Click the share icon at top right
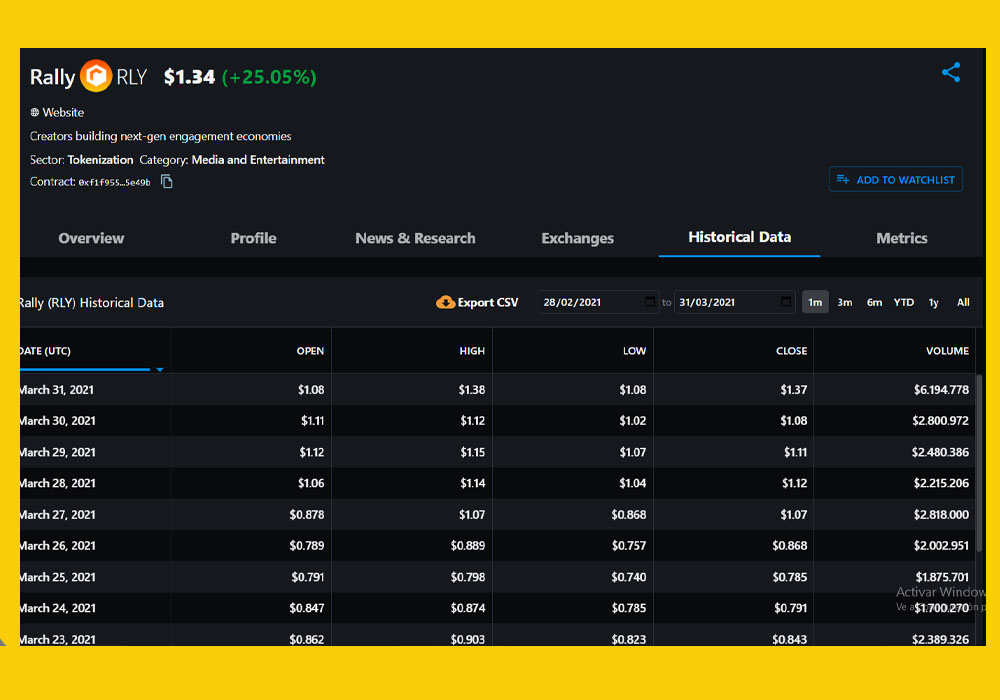 click(951, 72)
